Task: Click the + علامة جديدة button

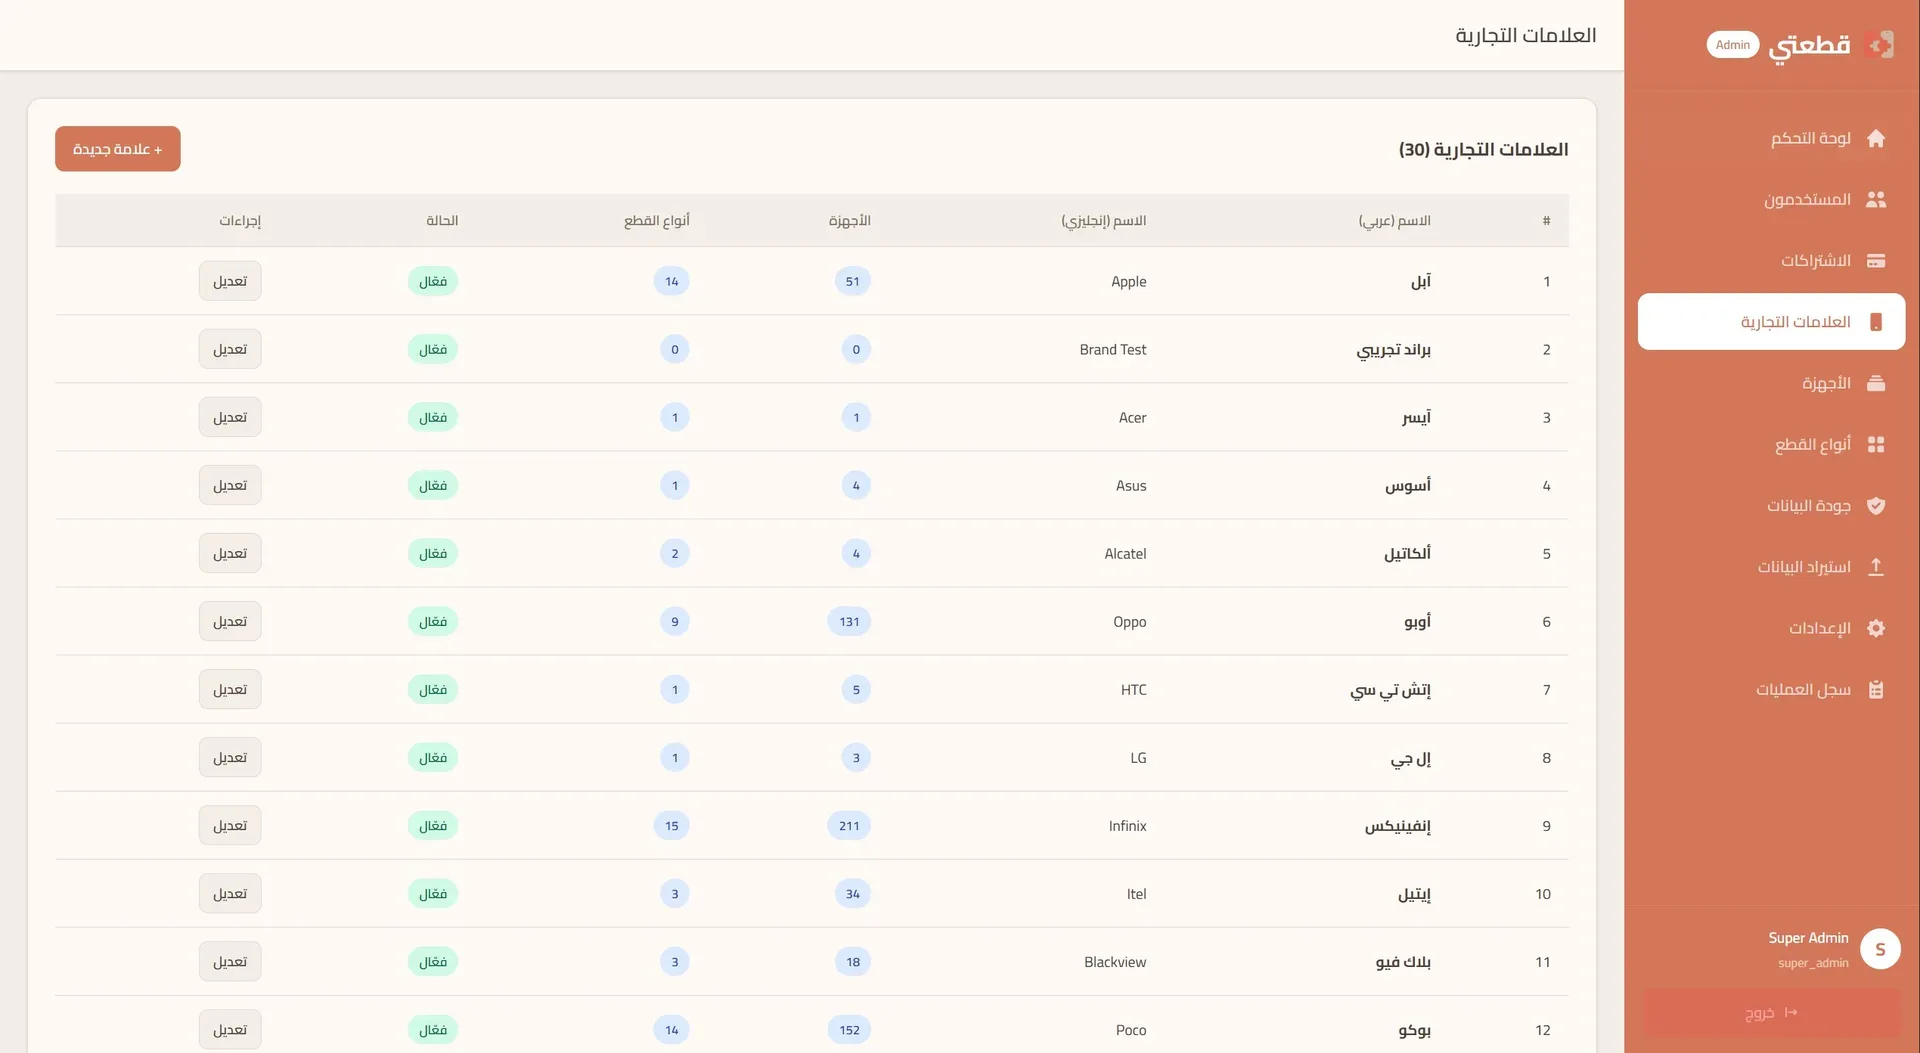Action: tap(118, 149)
